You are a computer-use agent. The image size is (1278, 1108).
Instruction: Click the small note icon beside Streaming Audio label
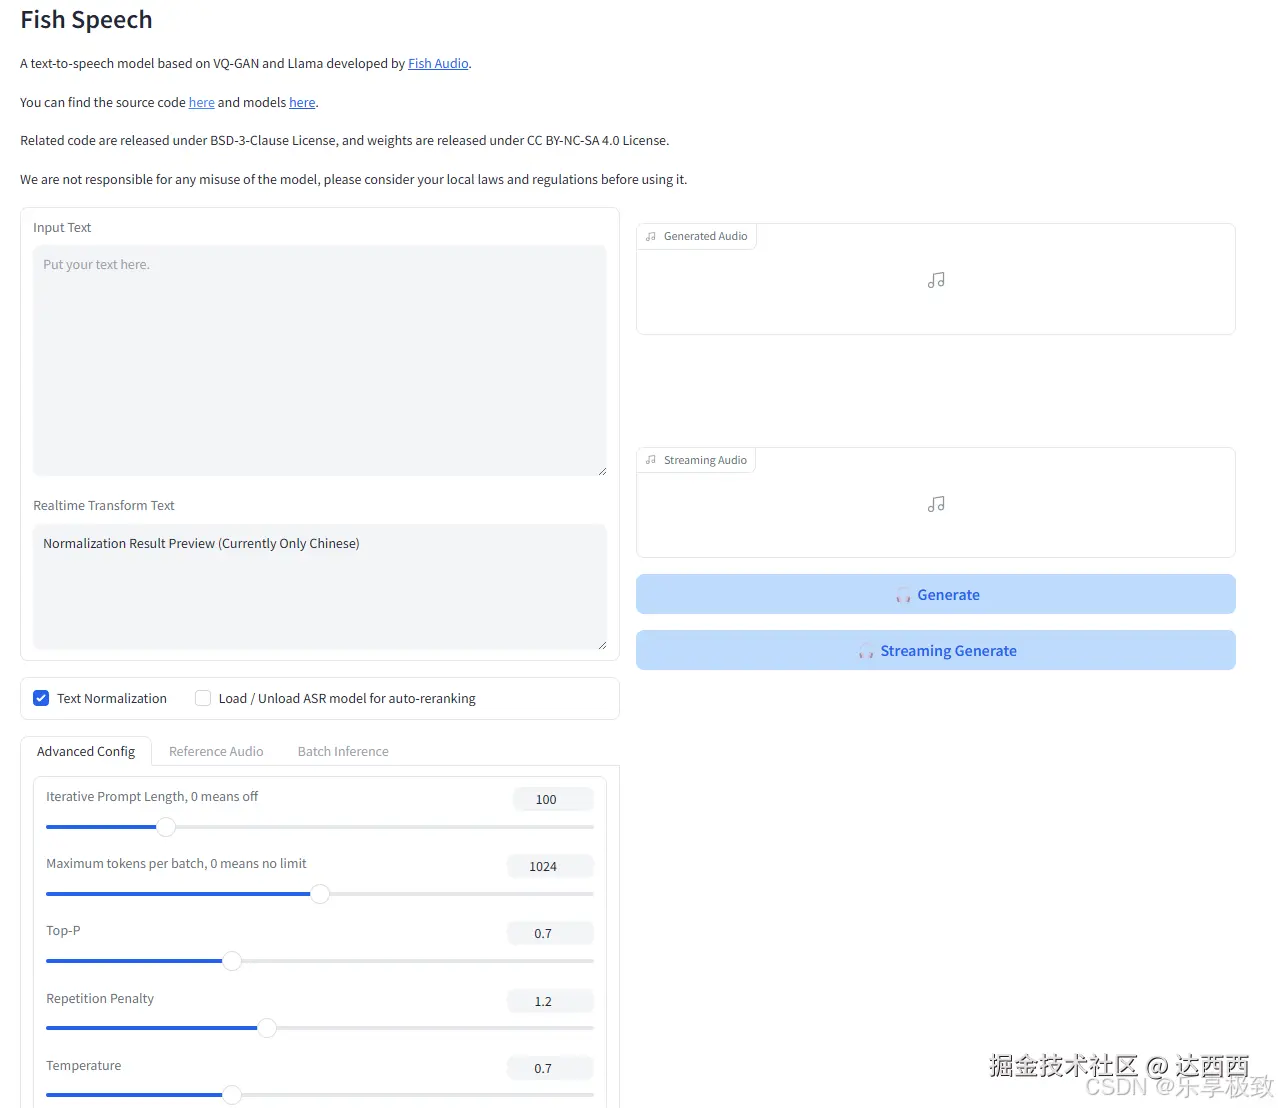click(651, 460)
